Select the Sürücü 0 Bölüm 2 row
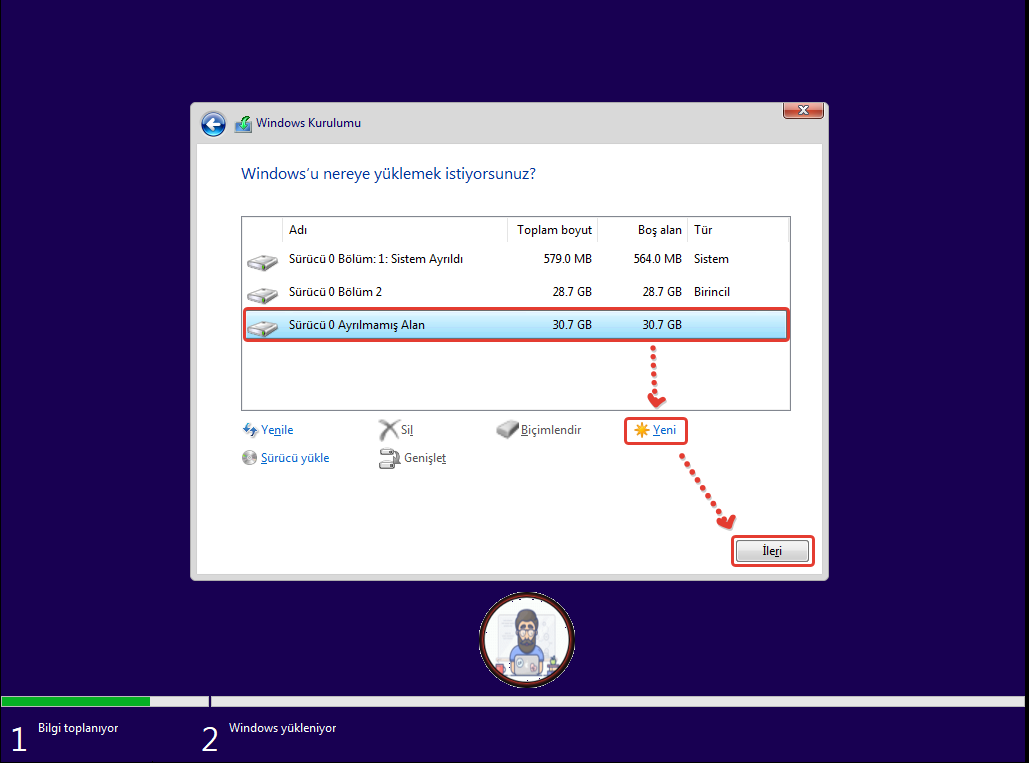The width and height of the screenshot is (1029, 763). point(516,292)
